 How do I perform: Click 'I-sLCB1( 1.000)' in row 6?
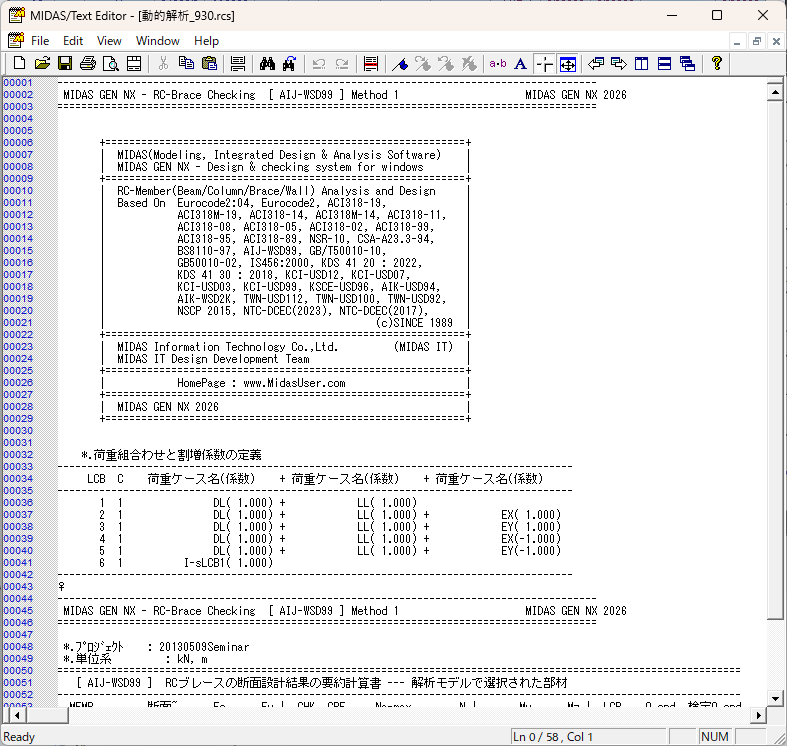[228, 563]
